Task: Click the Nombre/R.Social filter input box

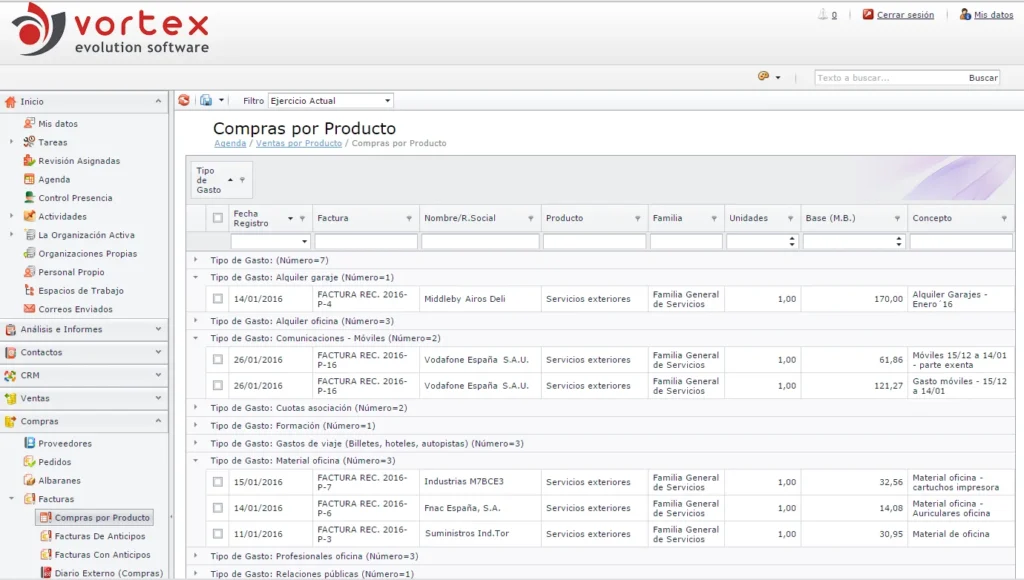Action: [x=480, y=242]
